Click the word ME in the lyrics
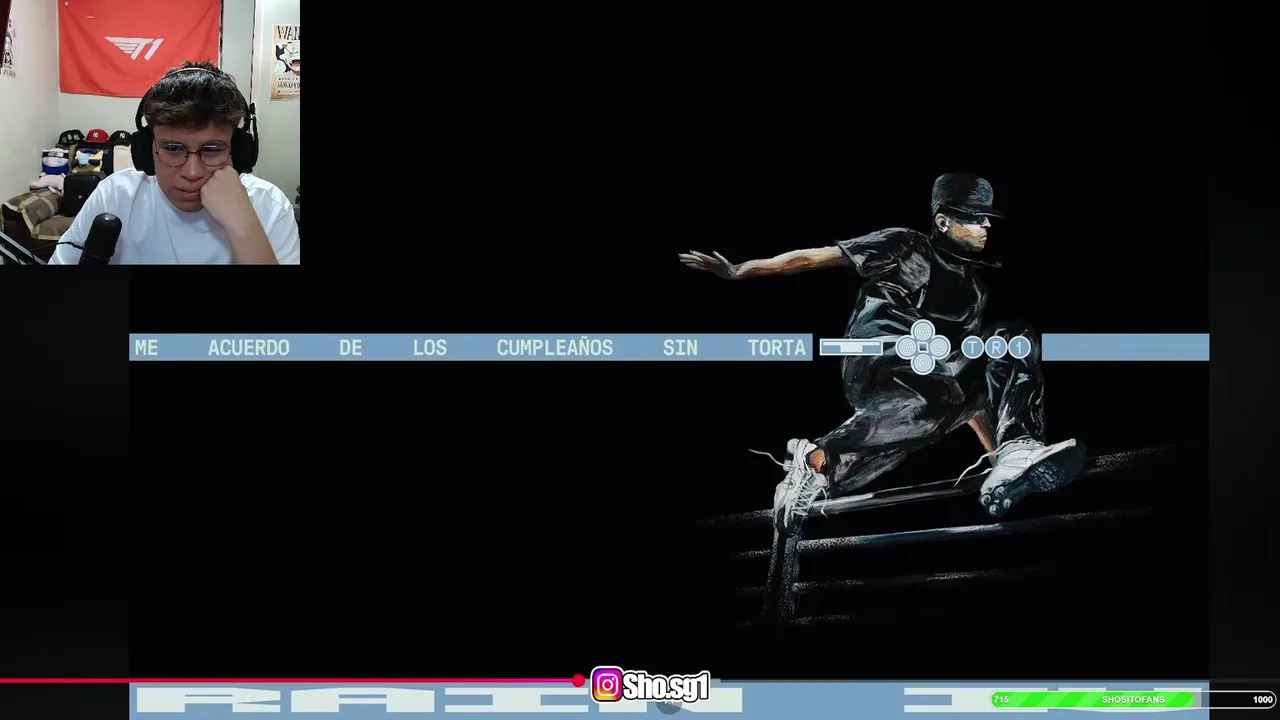This screenshot has width=1280, height=720. 146,348
